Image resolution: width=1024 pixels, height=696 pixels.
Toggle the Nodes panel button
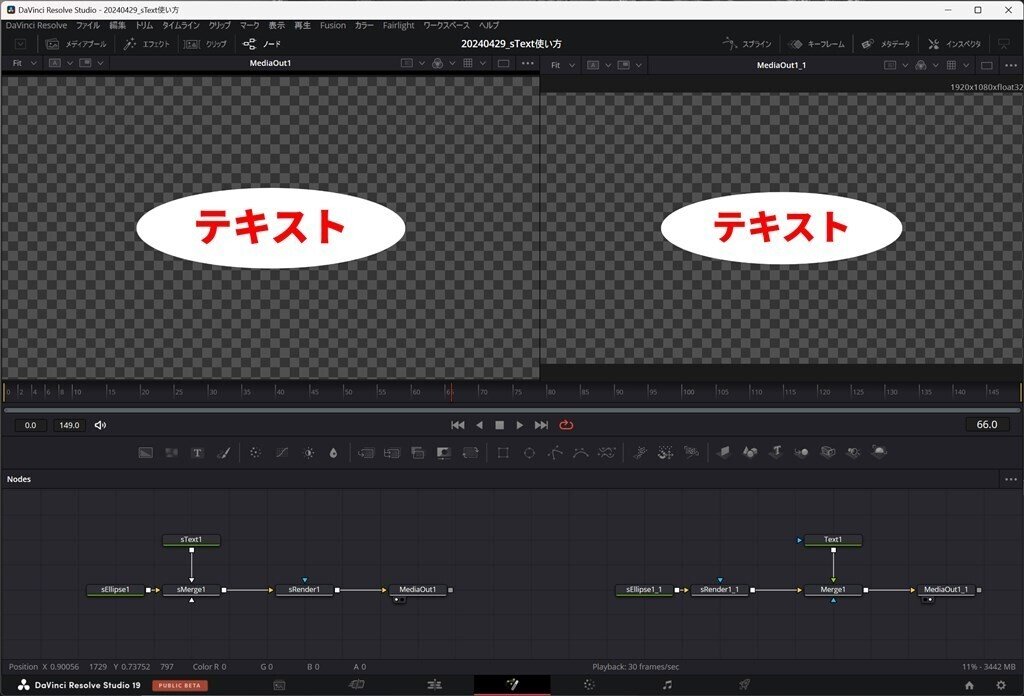coord(262,44)
